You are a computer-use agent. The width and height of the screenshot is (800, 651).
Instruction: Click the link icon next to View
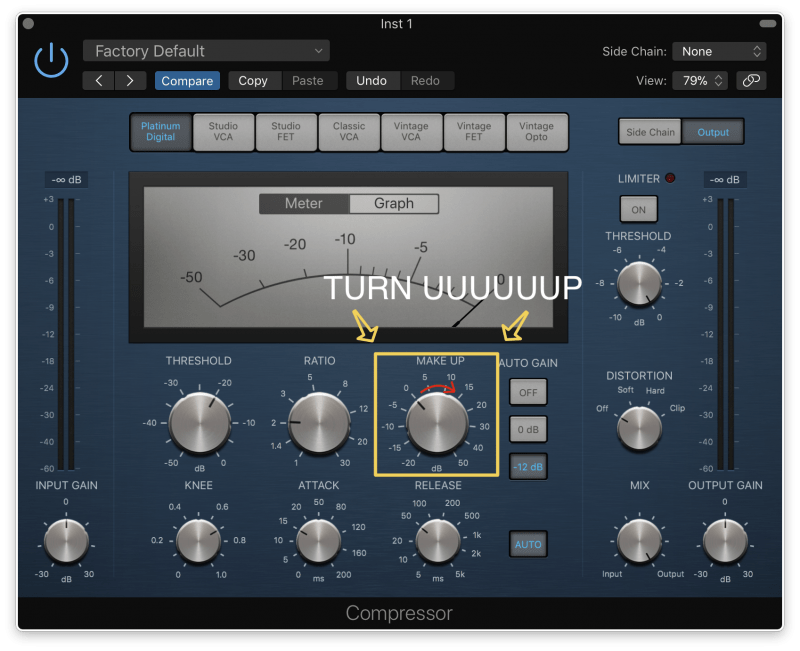click(751, 81)
